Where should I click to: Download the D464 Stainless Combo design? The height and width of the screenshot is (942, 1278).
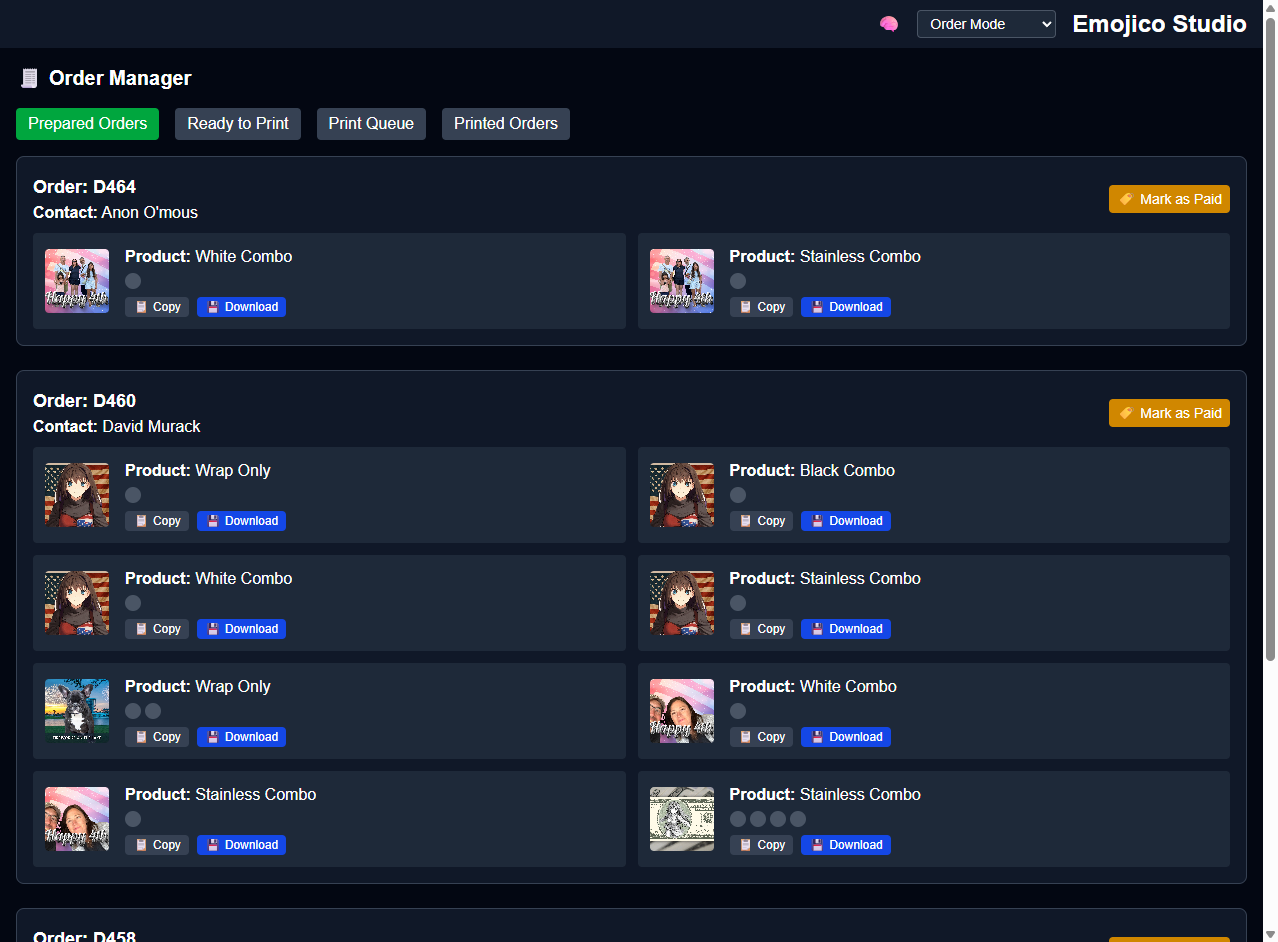846,307
